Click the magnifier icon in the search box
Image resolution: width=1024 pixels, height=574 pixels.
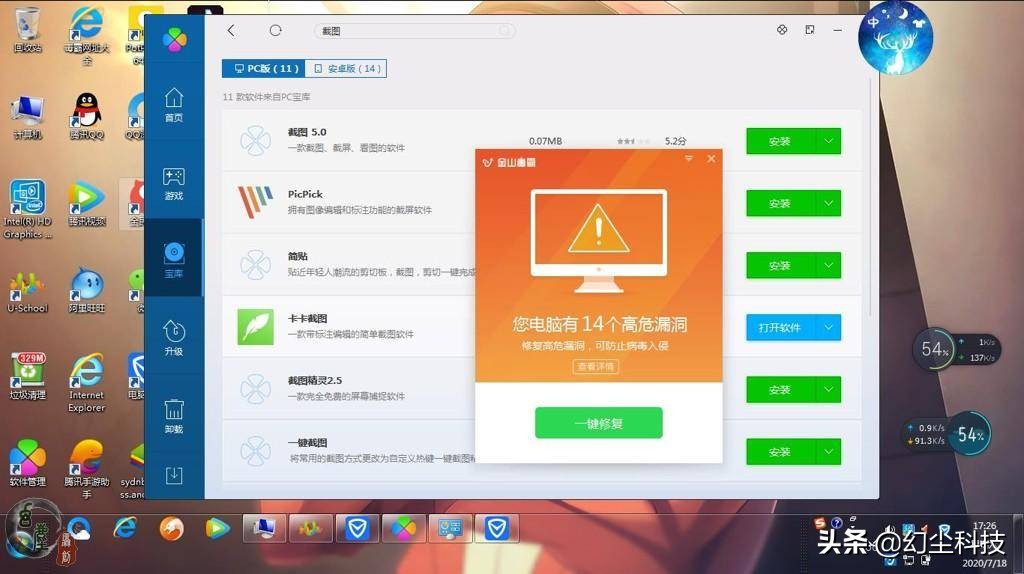pos(505,31)
